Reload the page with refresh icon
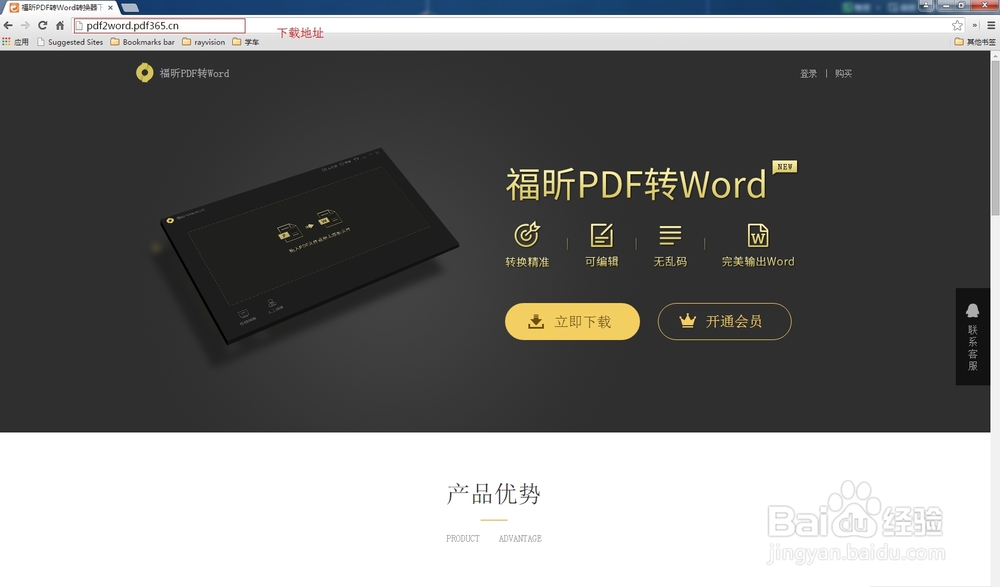 [x=42, y=26]
